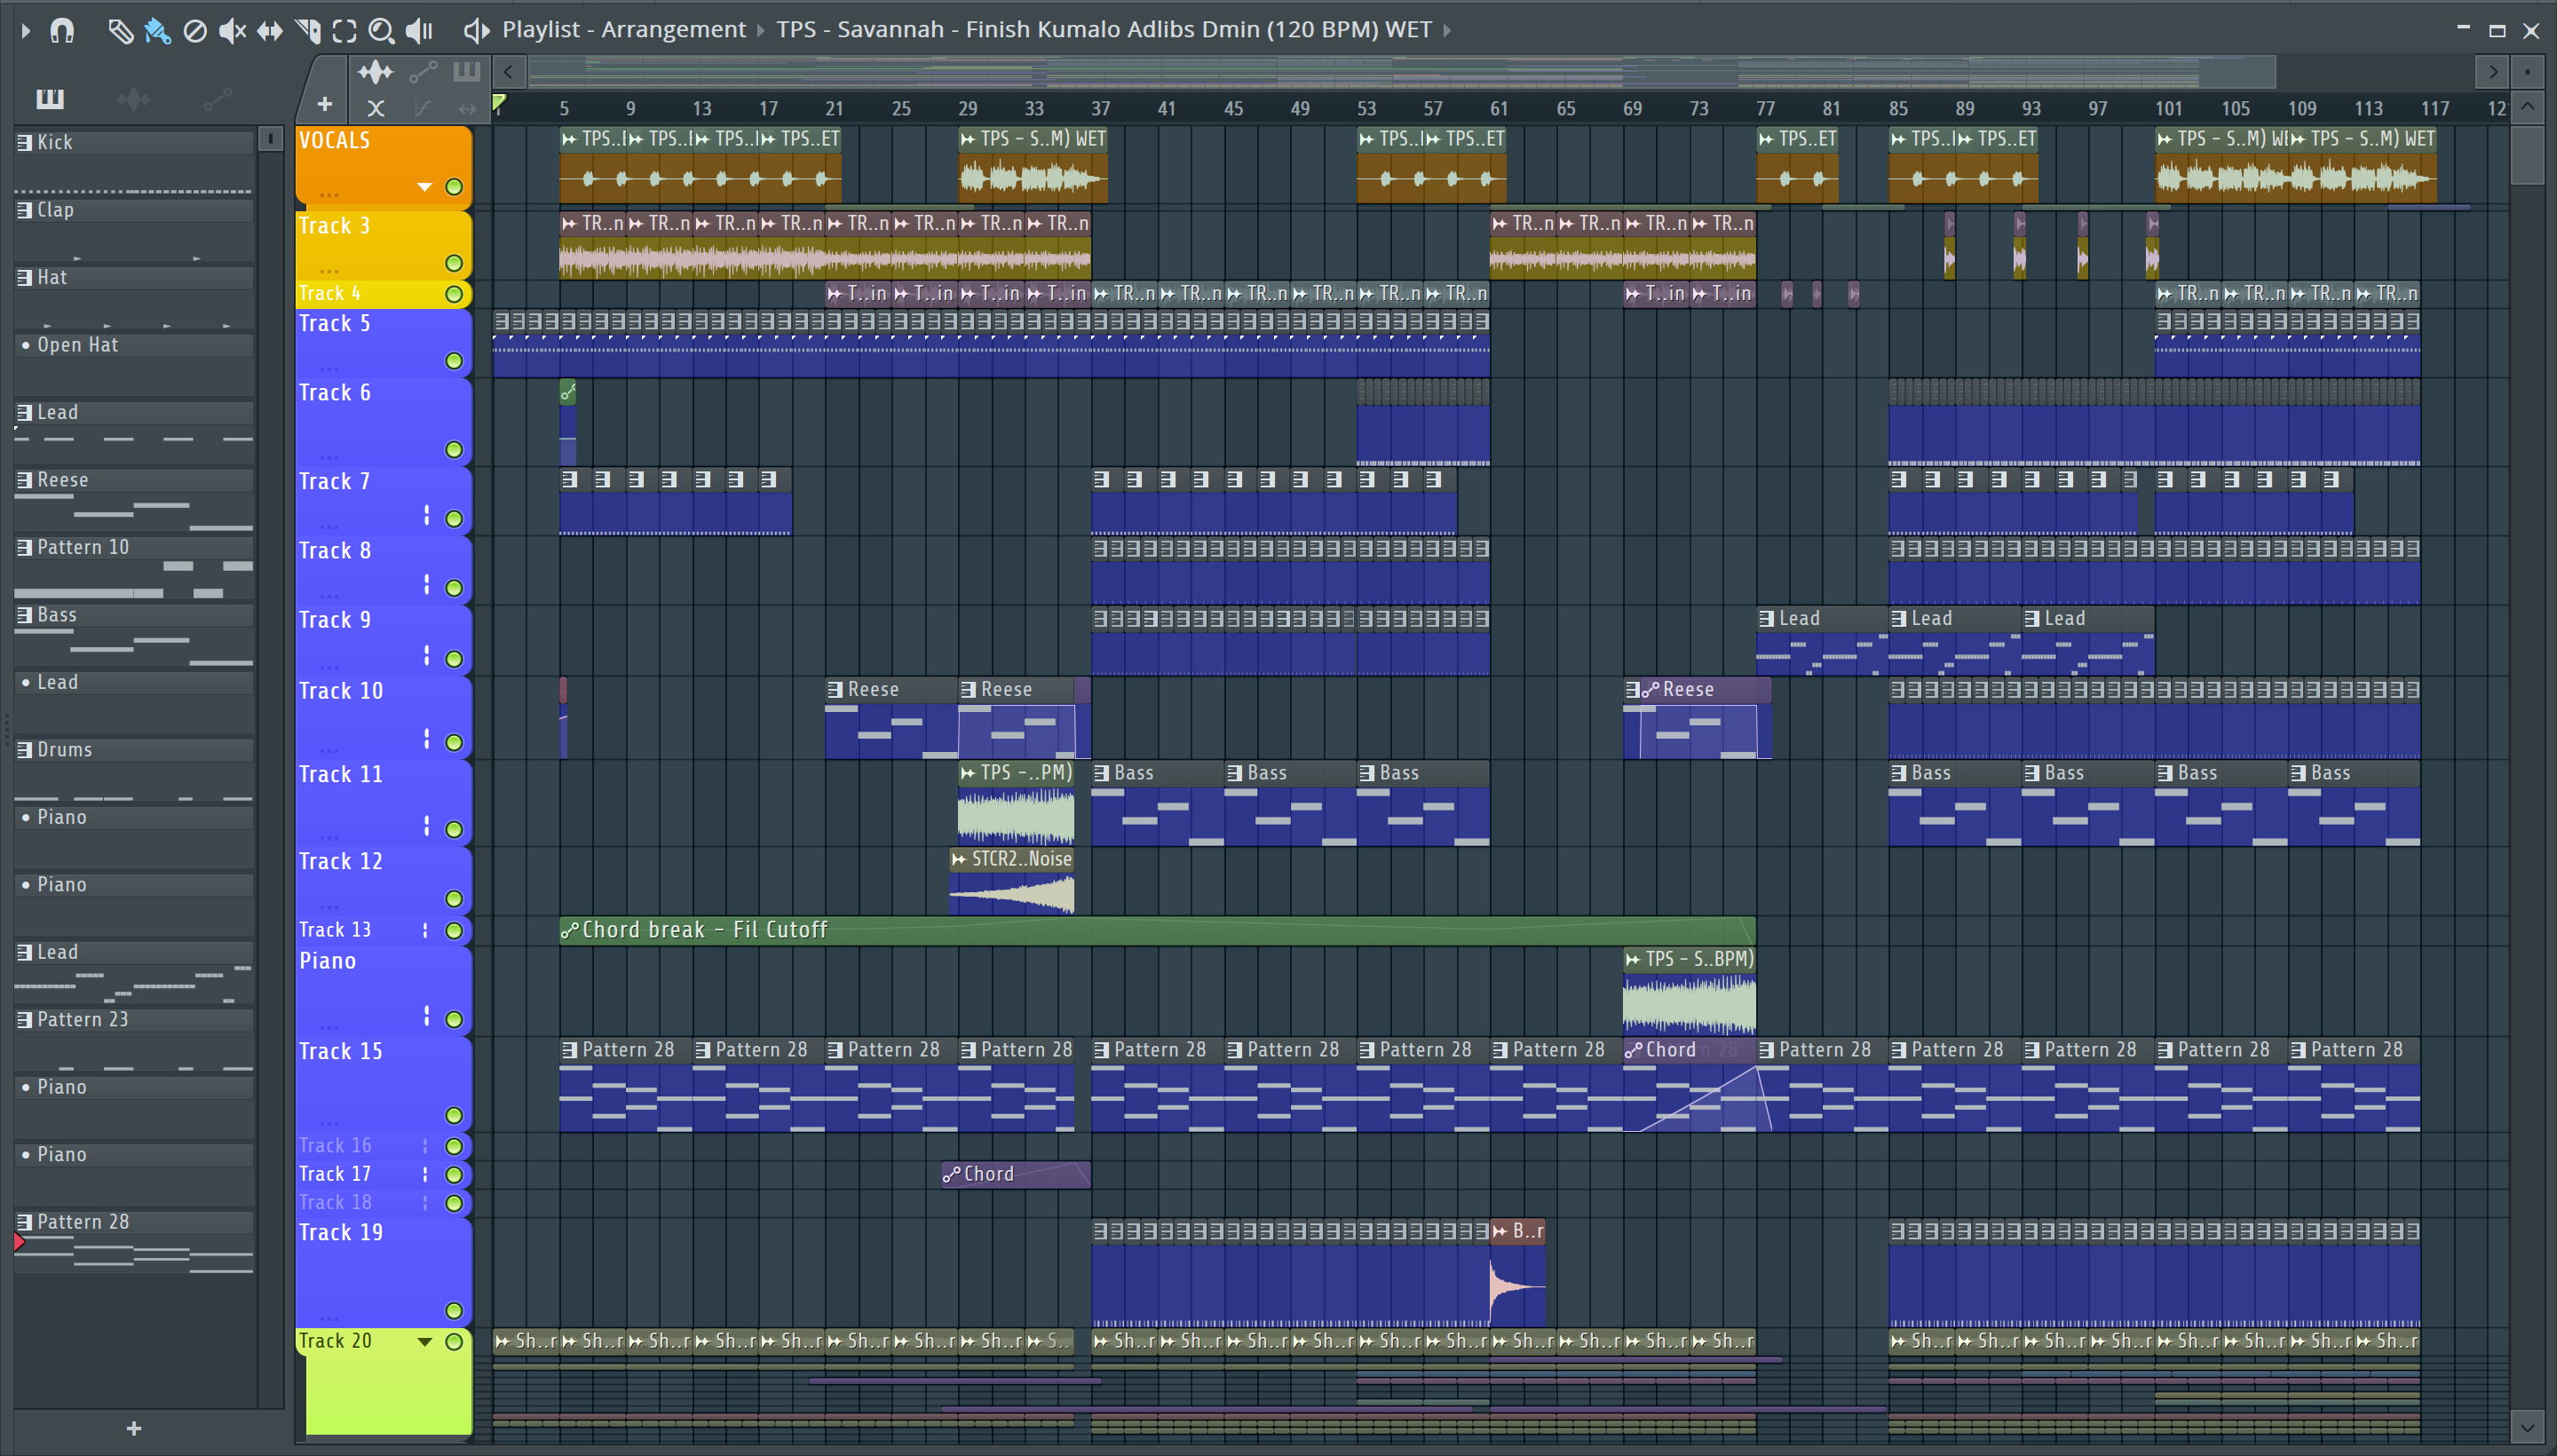The width and height of the screenshot is (2557, 1456).
Task: Click the pattern piano focus icon above tracks
Action: 467,72
